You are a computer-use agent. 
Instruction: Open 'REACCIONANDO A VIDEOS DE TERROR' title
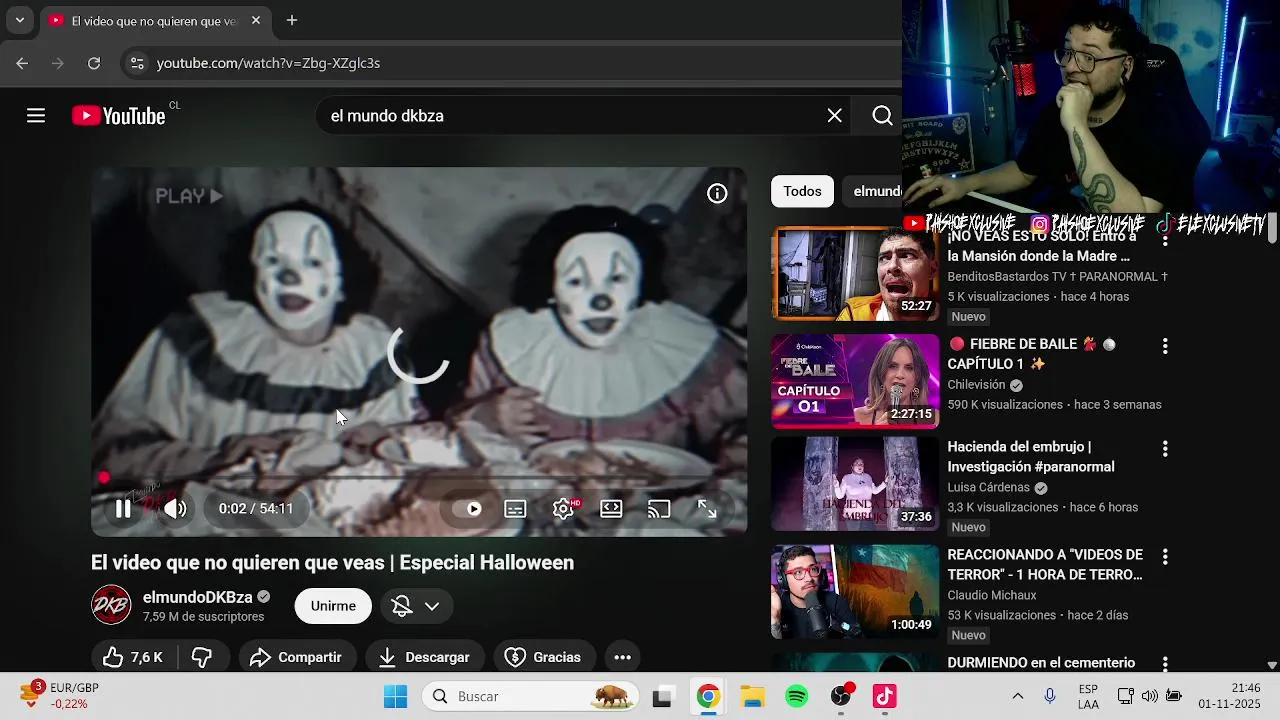coord(1045,565)
